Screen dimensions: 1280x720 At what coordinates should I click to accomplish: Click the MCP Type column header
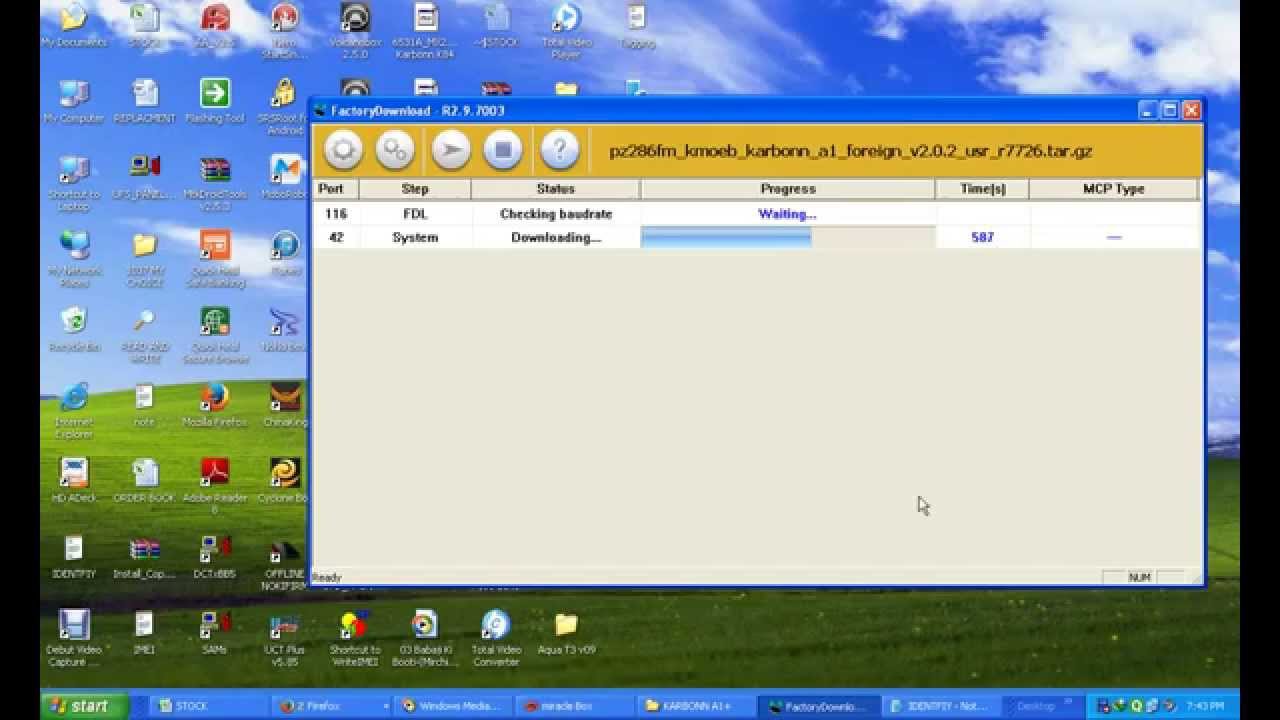[x=1113, y=189]
